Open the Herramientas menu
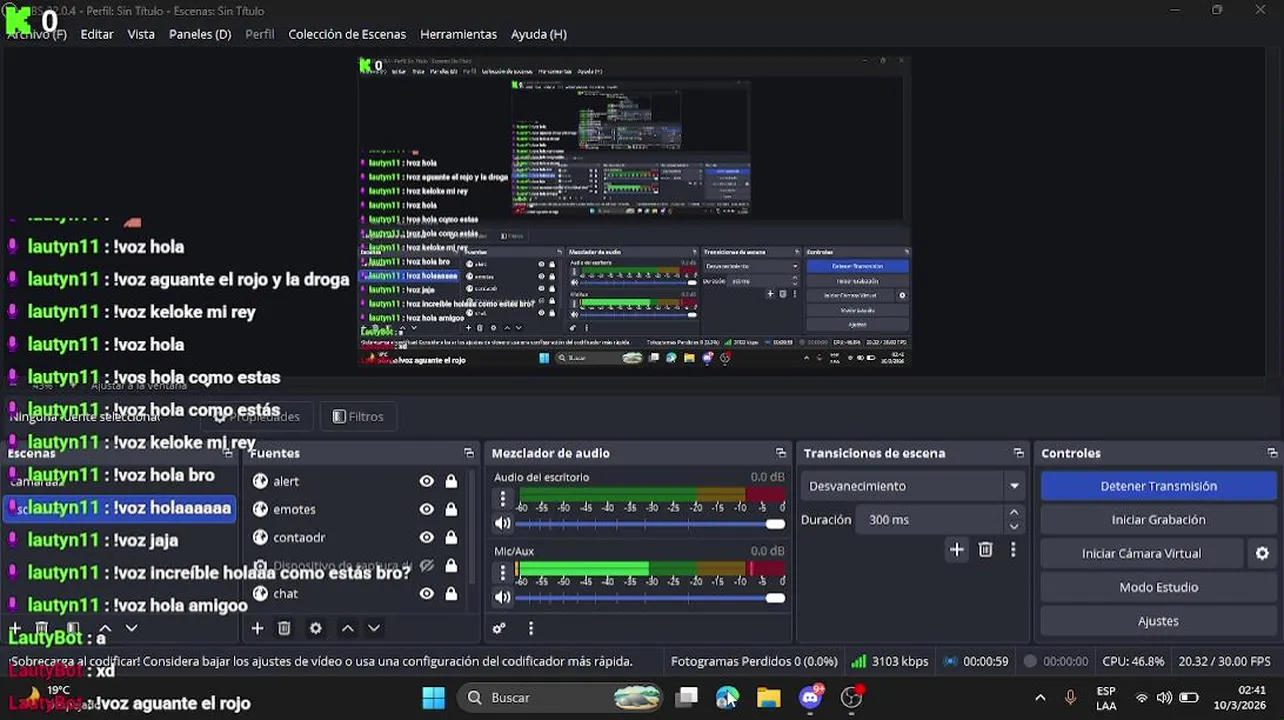 (x=458, y=34)
